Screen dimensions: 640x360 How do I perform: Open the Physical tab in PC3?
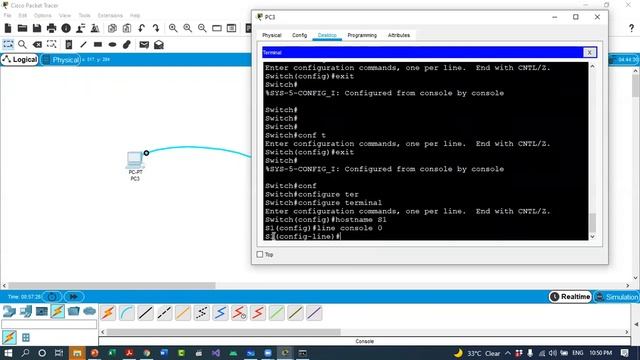[x=272, y=35]
